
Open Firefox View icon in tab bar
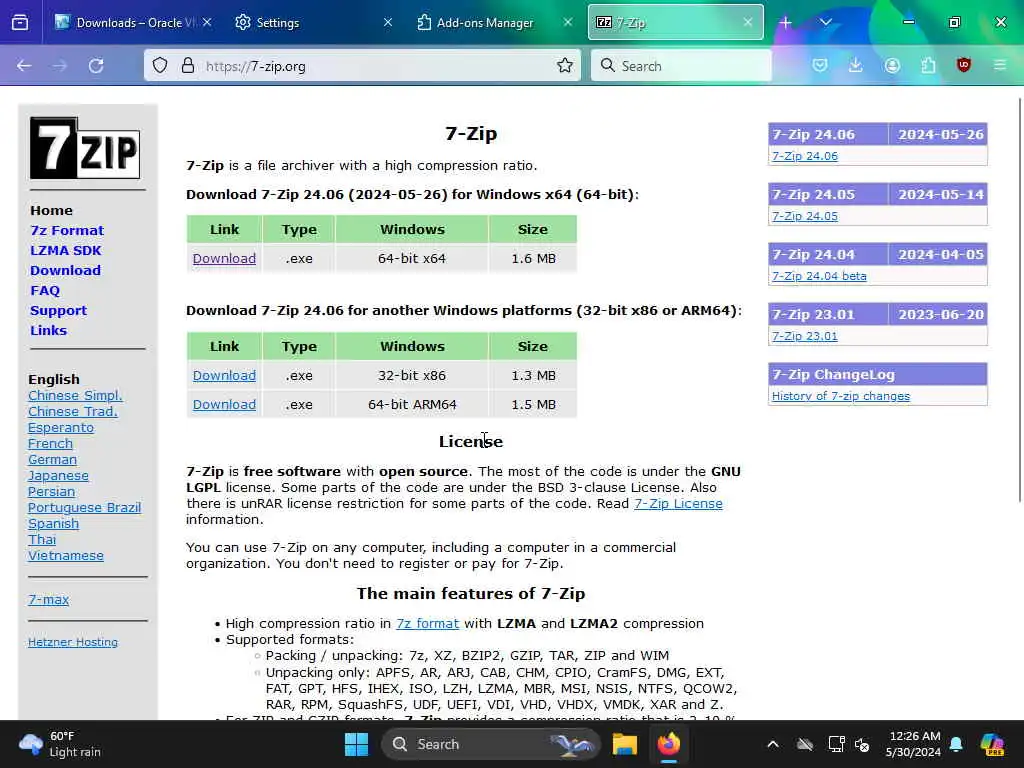[x=20, y=22]
